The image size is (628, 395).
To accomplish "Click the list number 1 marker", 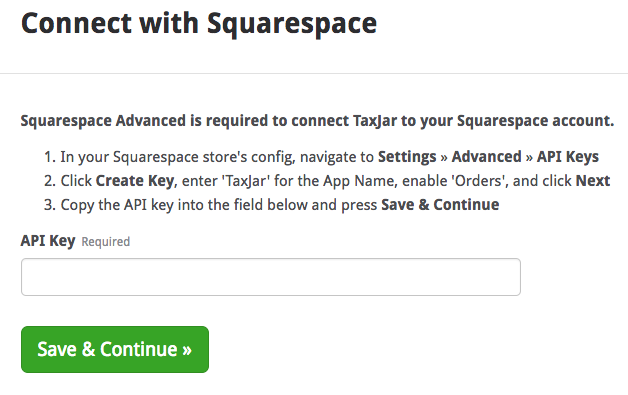I will pyautogui.click(x=50, y=157).
